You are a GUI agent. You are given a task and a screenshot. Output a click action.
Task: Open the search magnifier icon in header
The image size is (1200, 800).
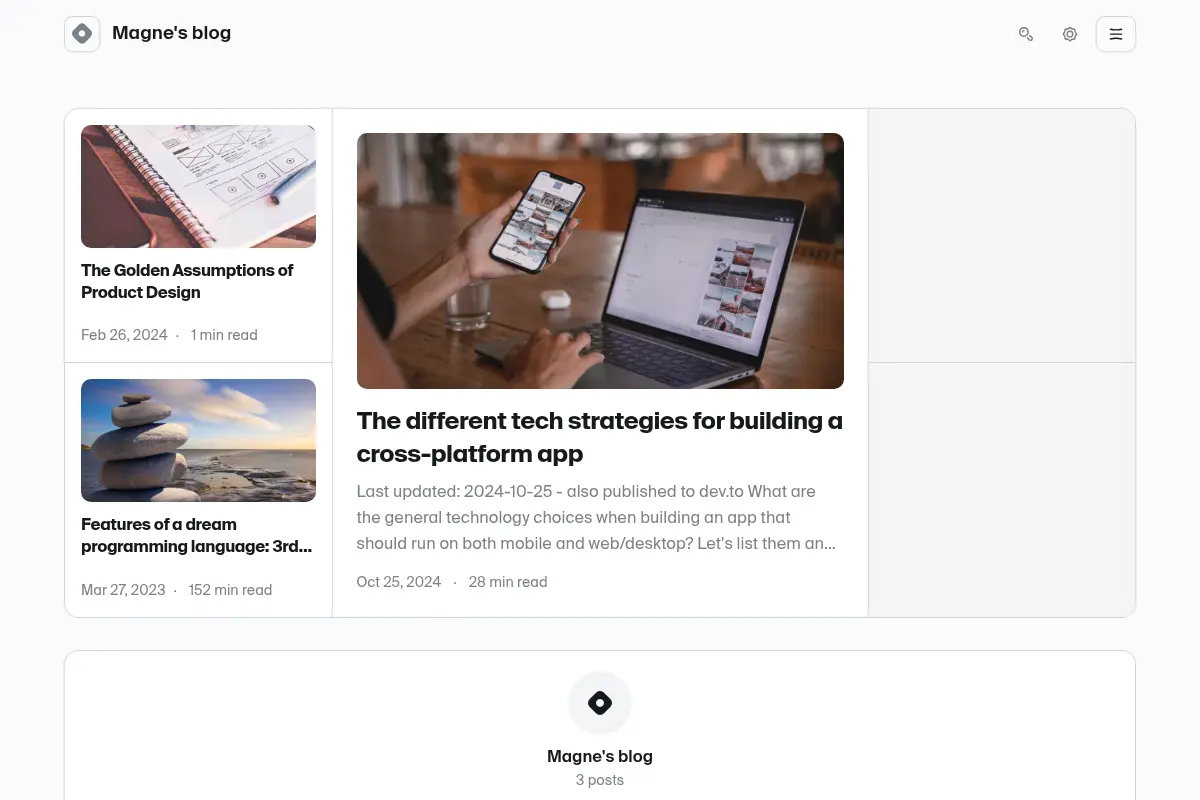click(1026, 34)
